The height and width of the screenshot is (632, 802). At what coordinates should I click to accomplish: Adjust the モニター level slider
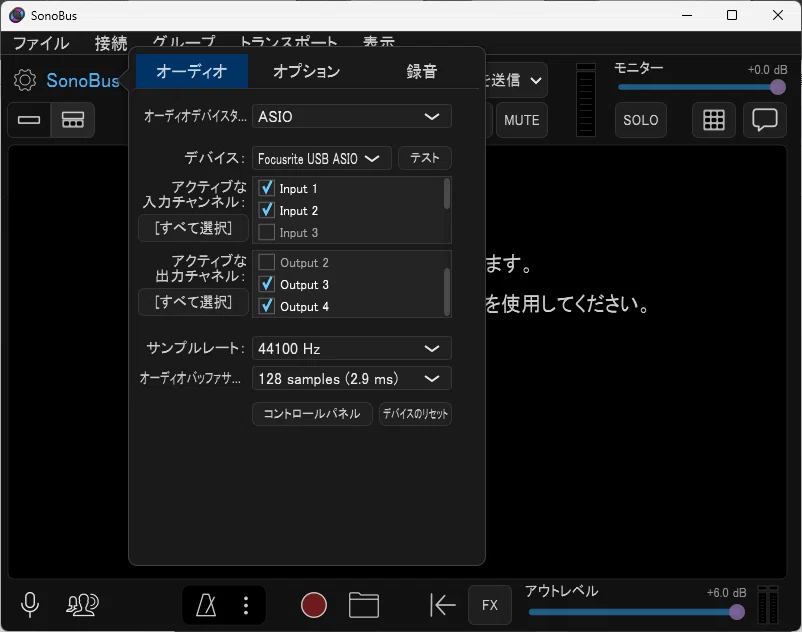702,87
